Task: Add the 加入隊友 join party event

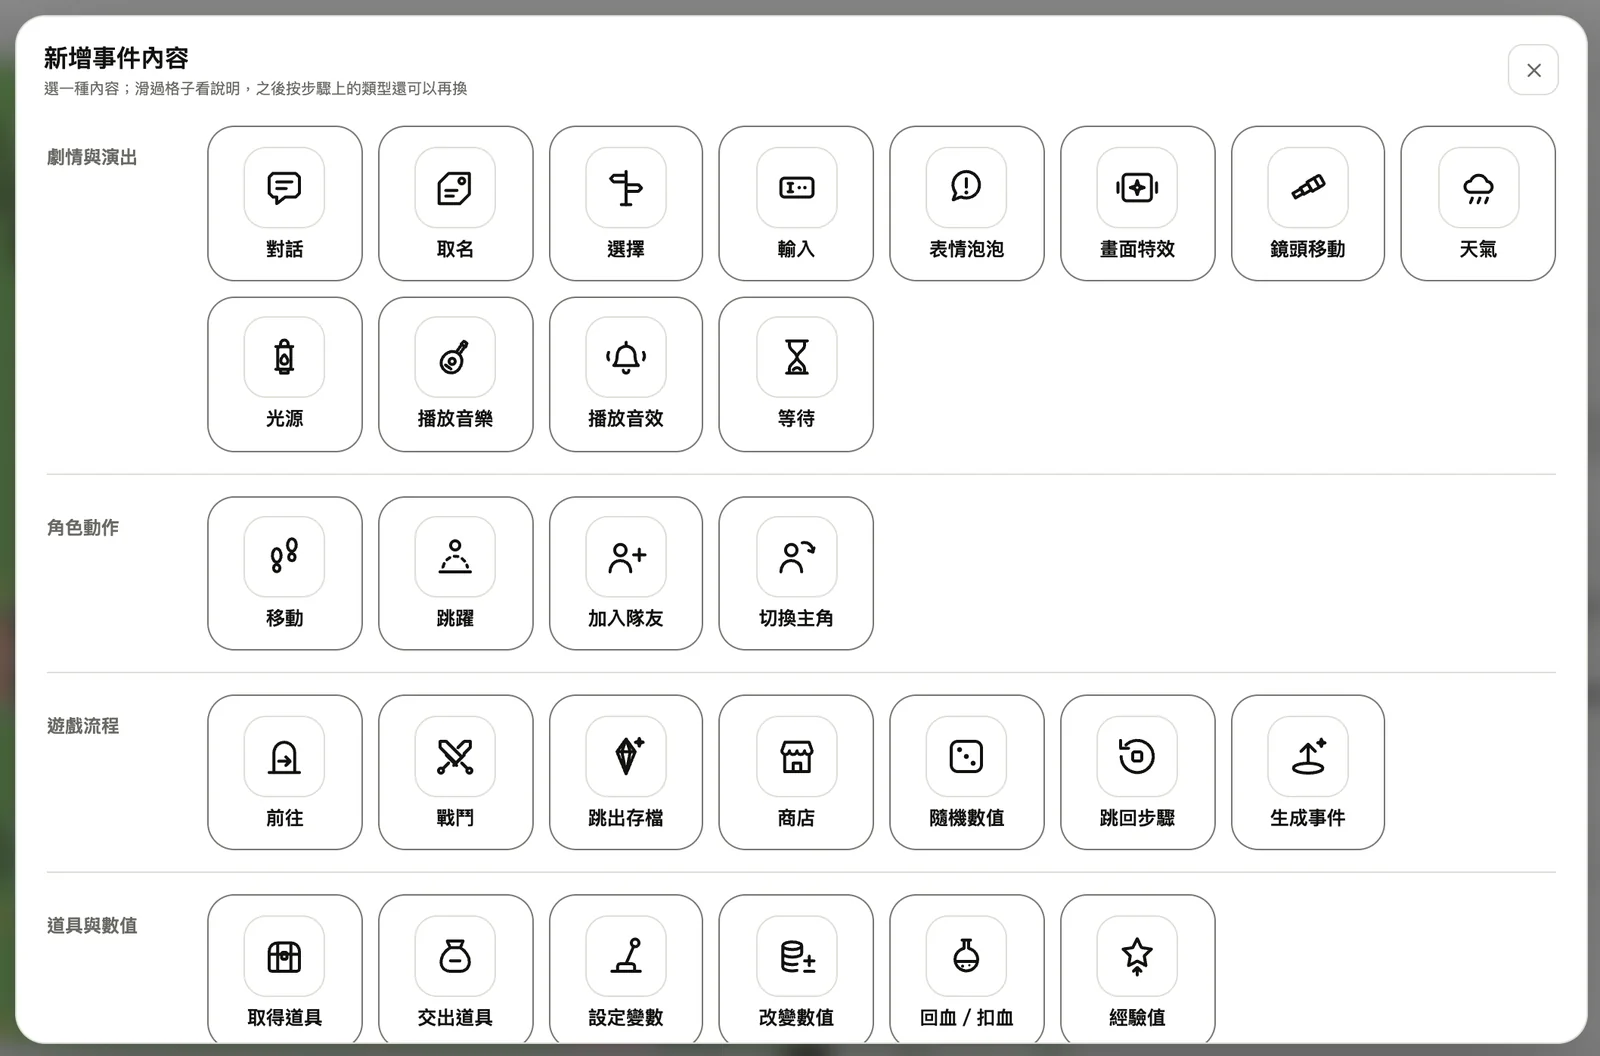Action: [x=626, y=574]
